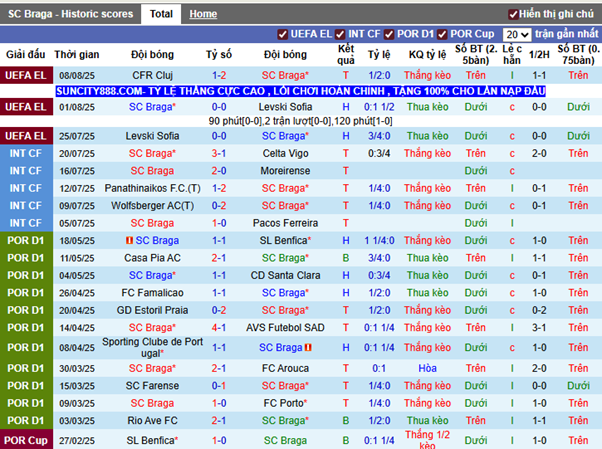The image size is (602, 449).
Task: Click the red card icon beside SC Braga on 08/04/25
Action: coord(308,348)
